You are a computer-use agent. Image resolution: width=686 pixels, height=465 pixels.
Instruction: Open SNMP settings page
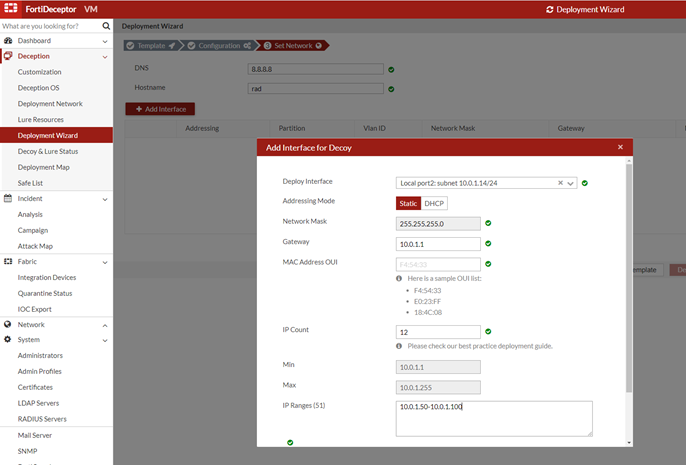[27, 451]
